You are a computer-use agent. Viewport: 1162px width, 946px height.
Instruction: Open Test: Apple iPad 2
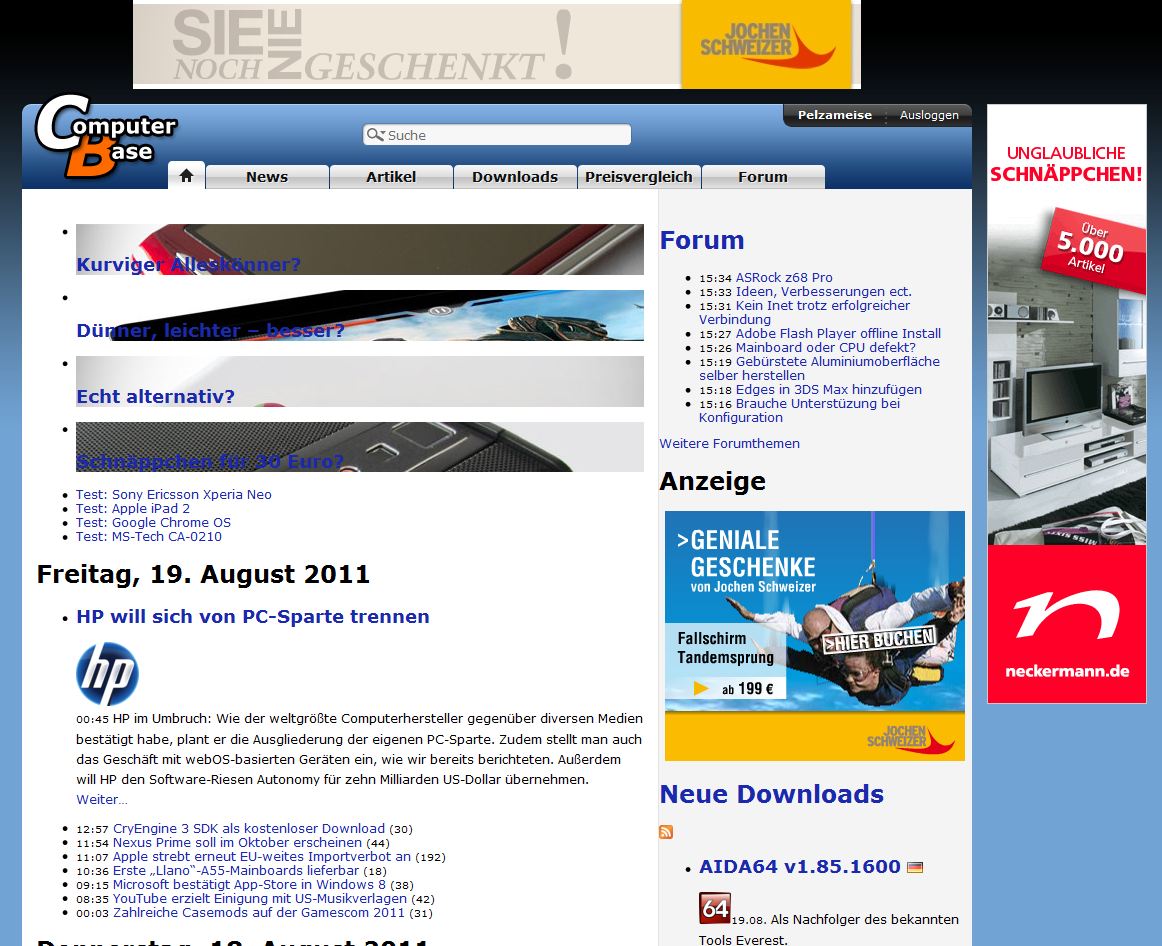[x=133, y=508]
